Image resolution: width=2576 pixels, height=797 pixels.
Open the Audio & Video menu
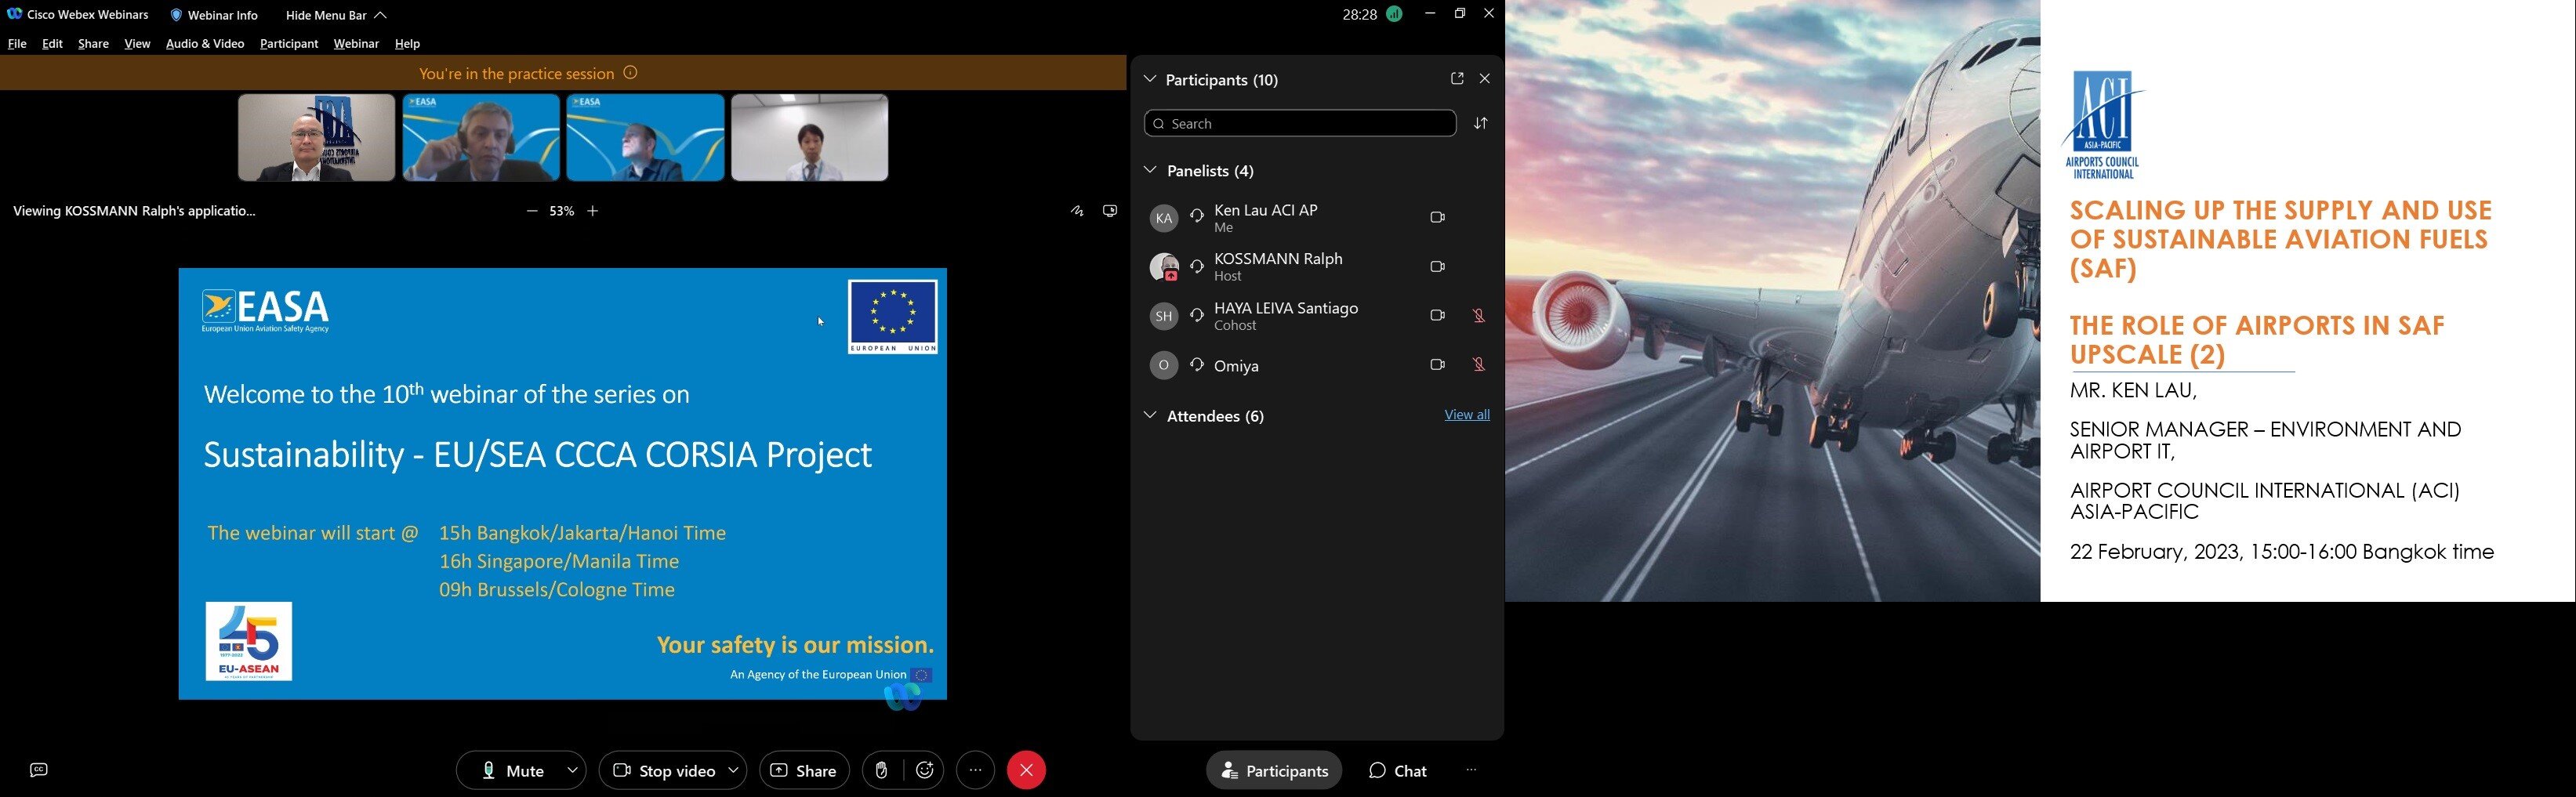tap(205, 44)
